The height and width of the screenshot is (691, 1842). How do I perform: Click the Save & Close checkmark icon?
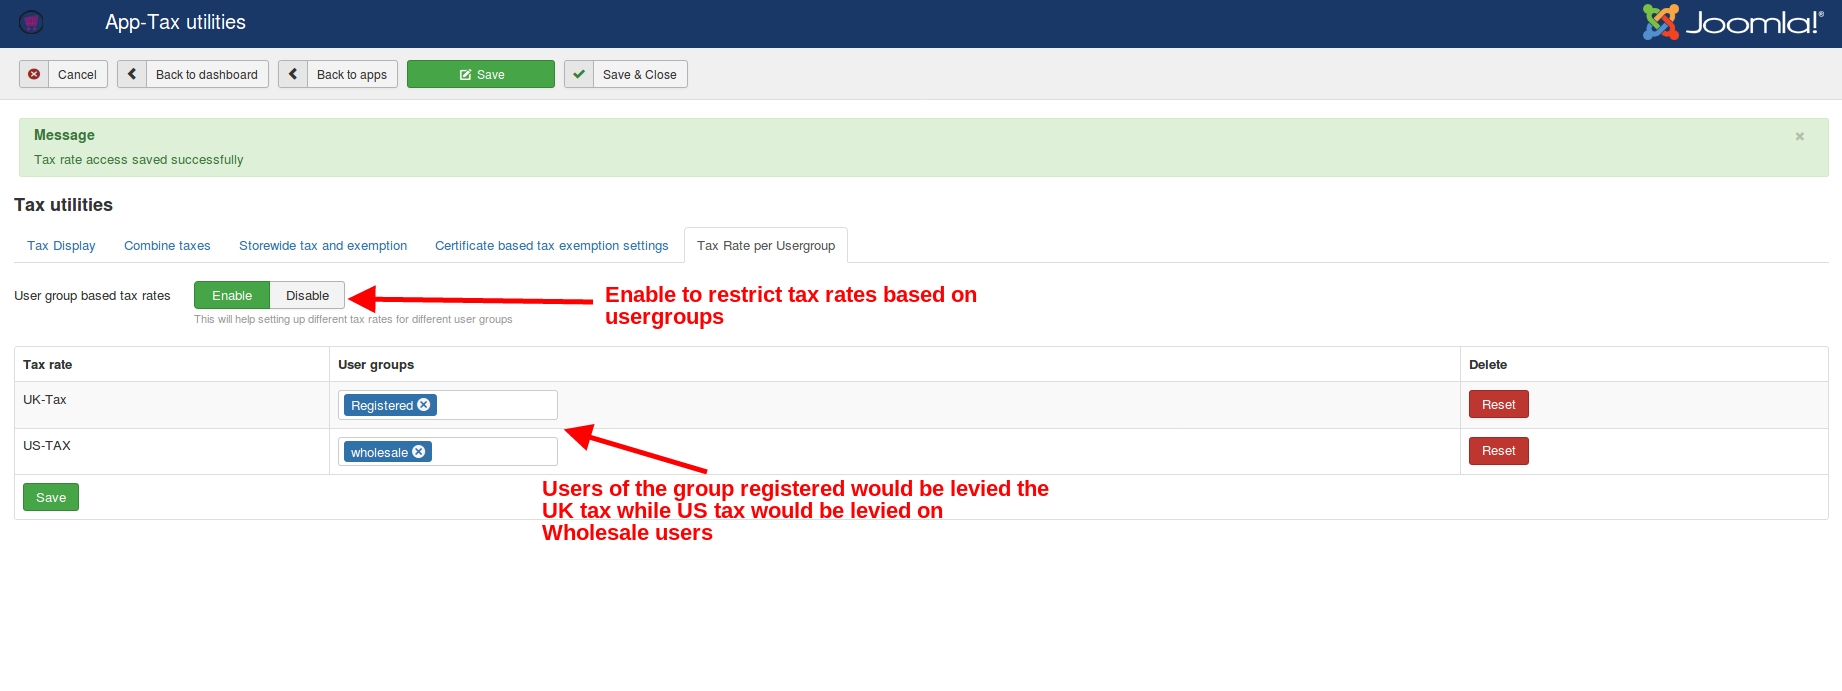click(x=579, y=74)
